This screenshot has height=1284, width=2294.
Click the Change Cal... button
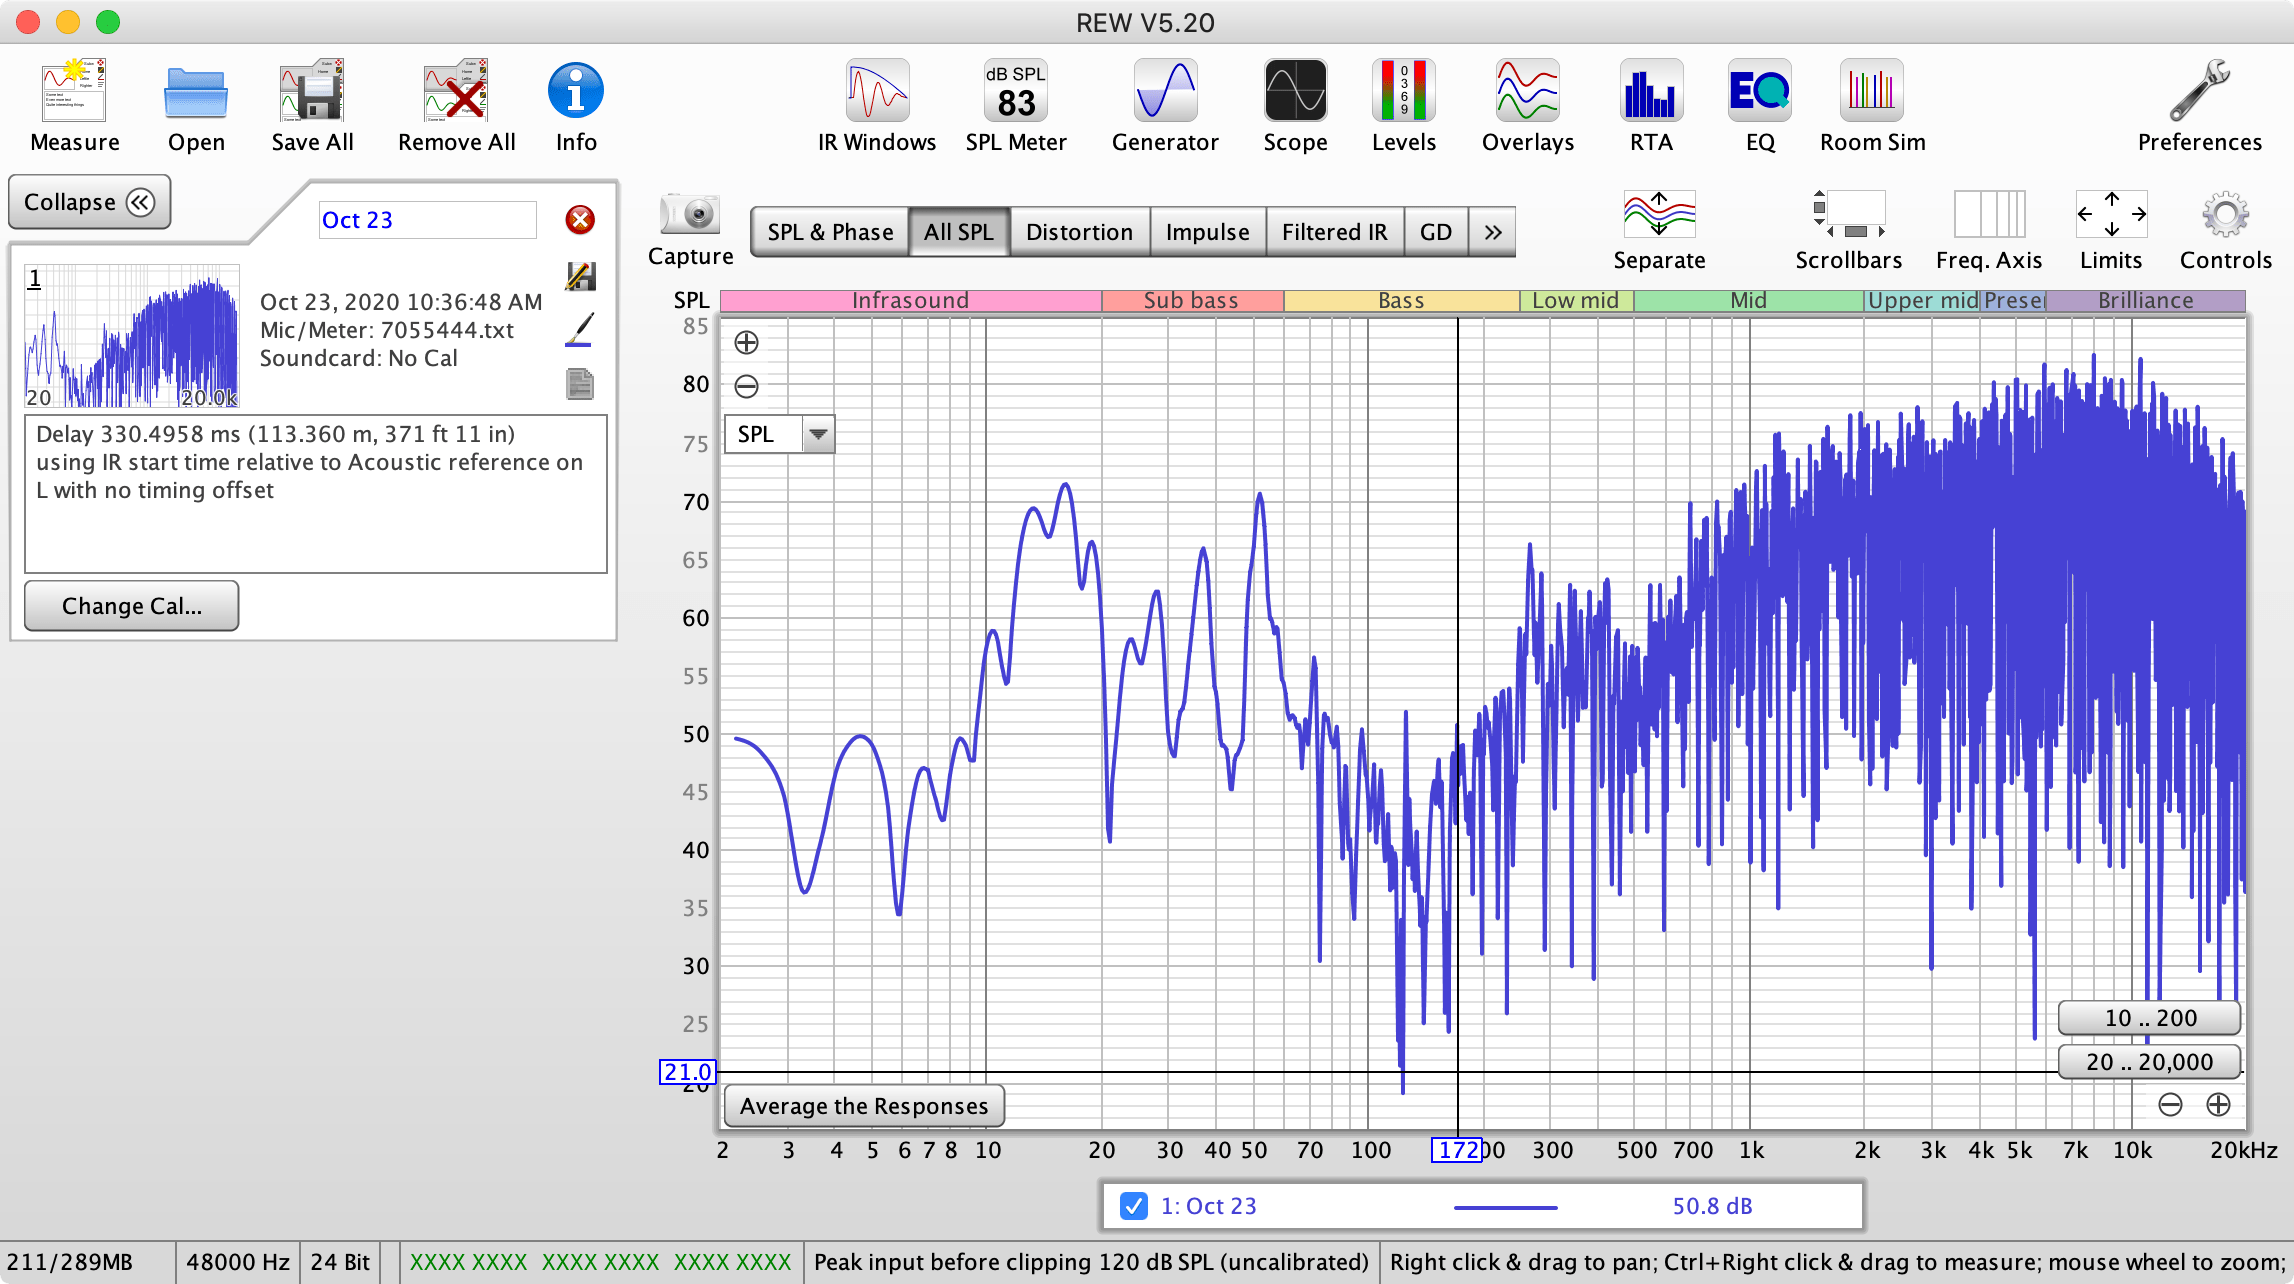click(131, 606)
